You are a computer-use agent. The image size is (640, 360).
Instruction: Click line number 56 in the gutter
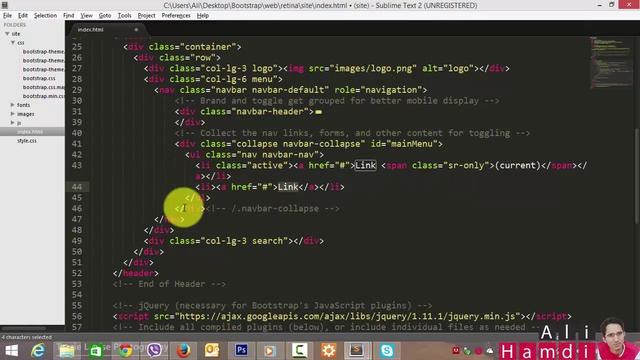77,316
